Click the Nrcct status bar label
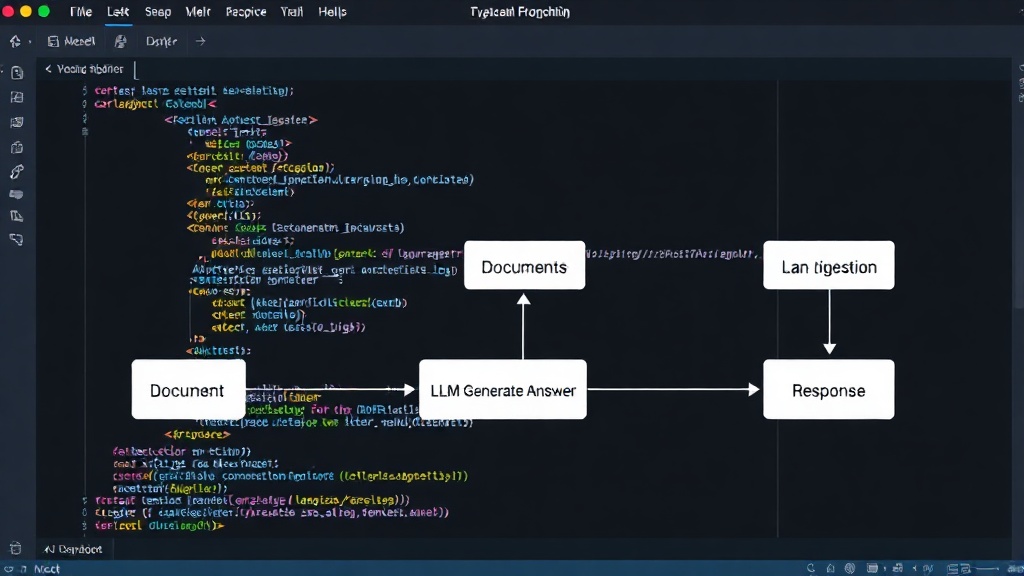1024x576 pixels. tap(47, 569)
